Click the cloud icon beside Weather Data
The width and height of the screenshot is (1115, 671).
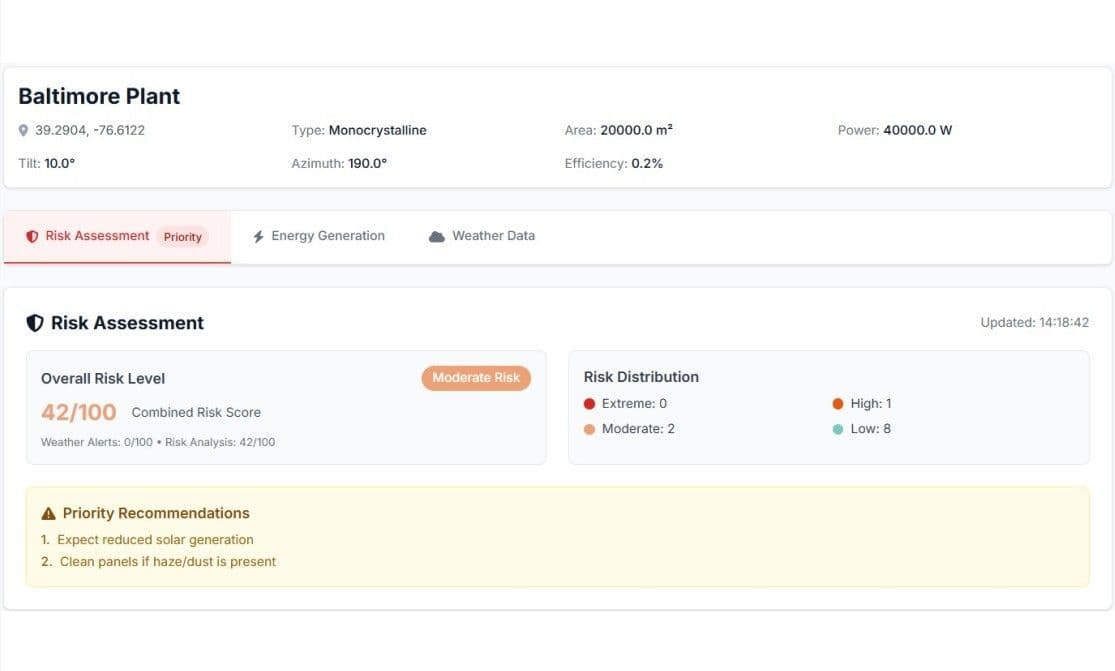(436, 235)
